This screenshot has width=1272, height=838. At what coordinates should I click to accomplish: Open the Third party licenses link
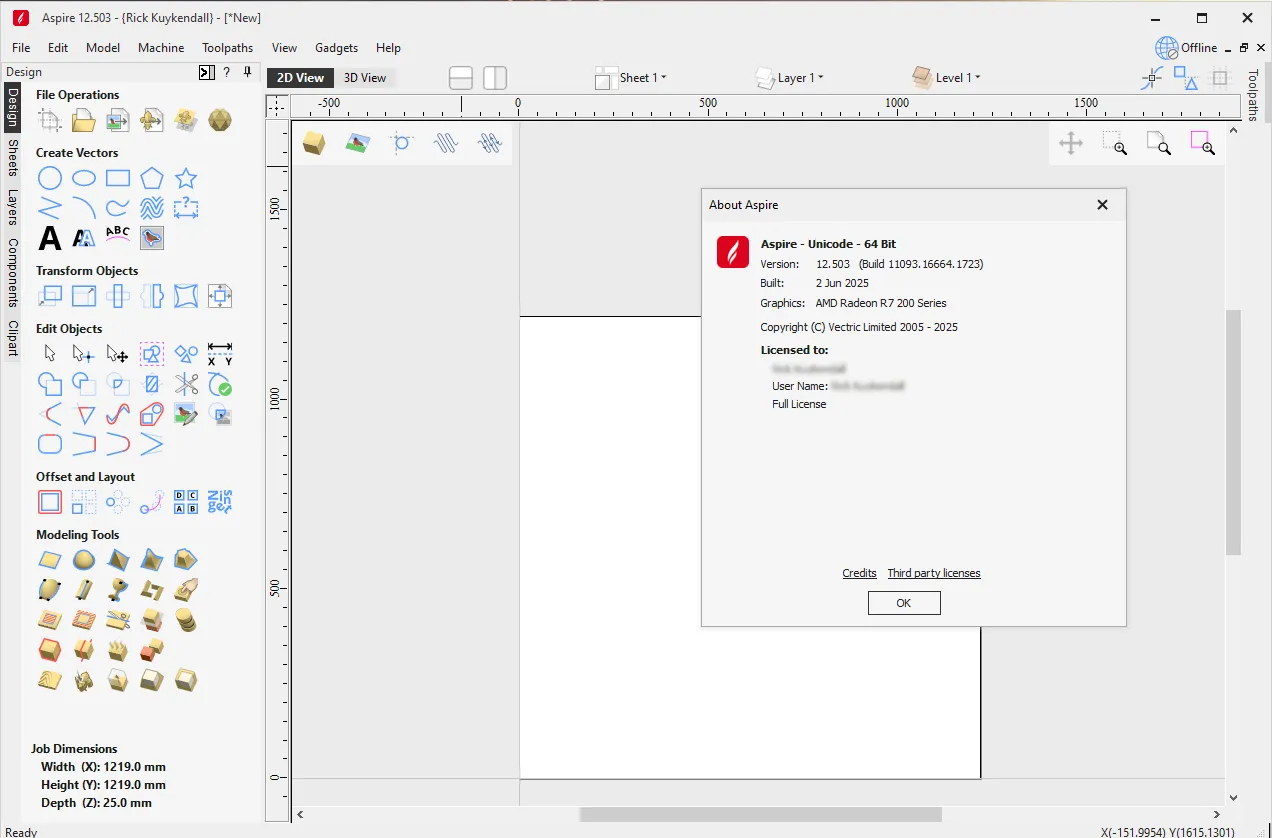pyautogui.click(x=934, y=573)
